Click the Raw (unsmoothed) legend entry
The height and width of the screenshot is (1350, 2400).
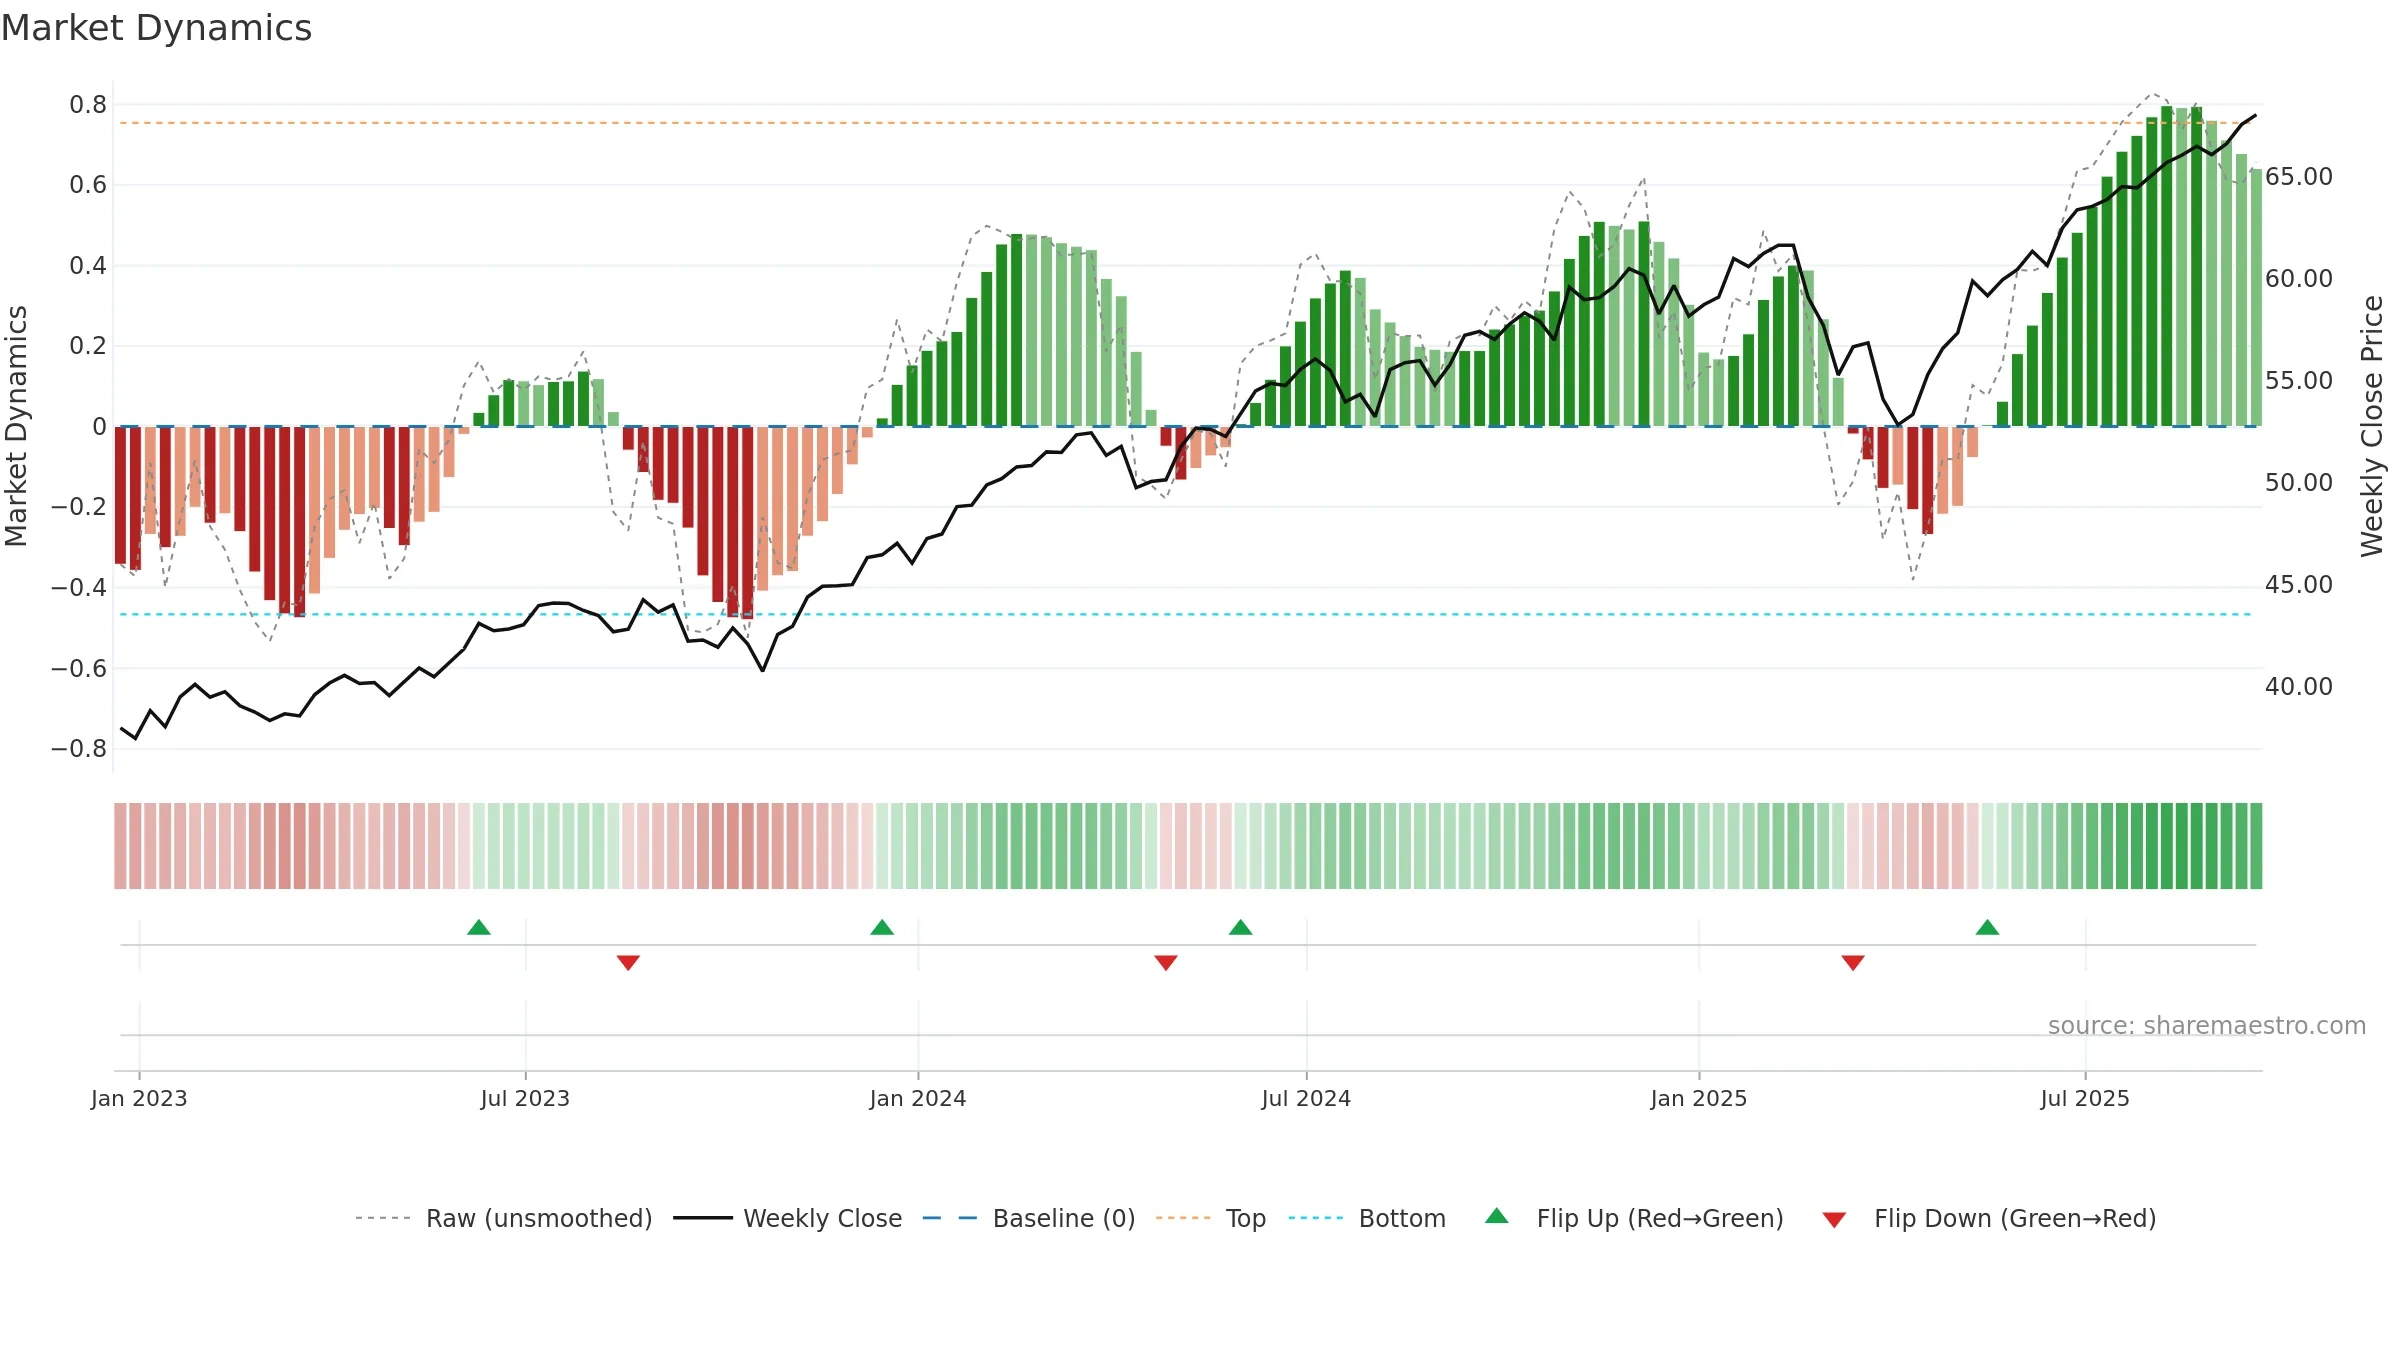[503, 1218]
